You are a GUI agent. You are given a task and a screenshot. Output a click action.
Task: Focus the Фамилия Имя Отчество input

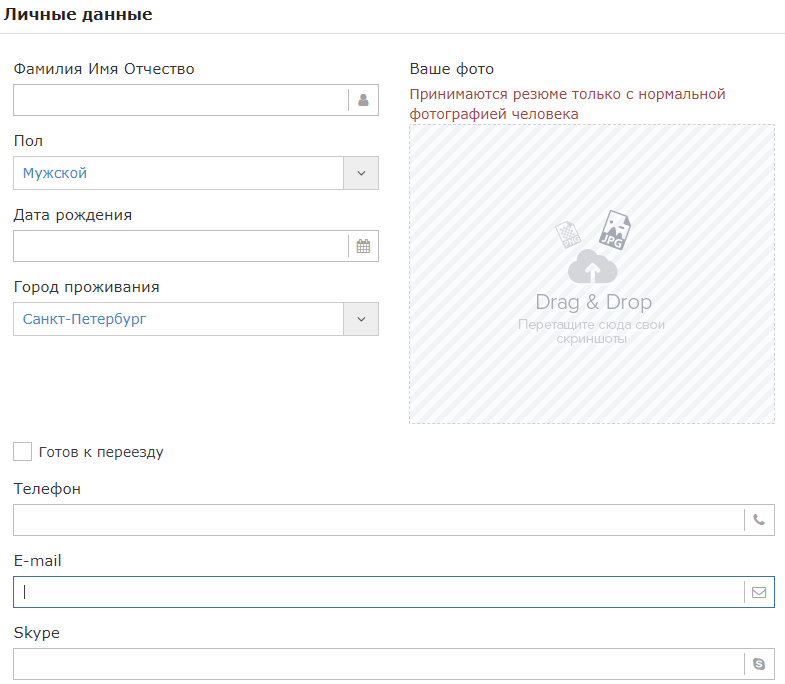point(180,100)
